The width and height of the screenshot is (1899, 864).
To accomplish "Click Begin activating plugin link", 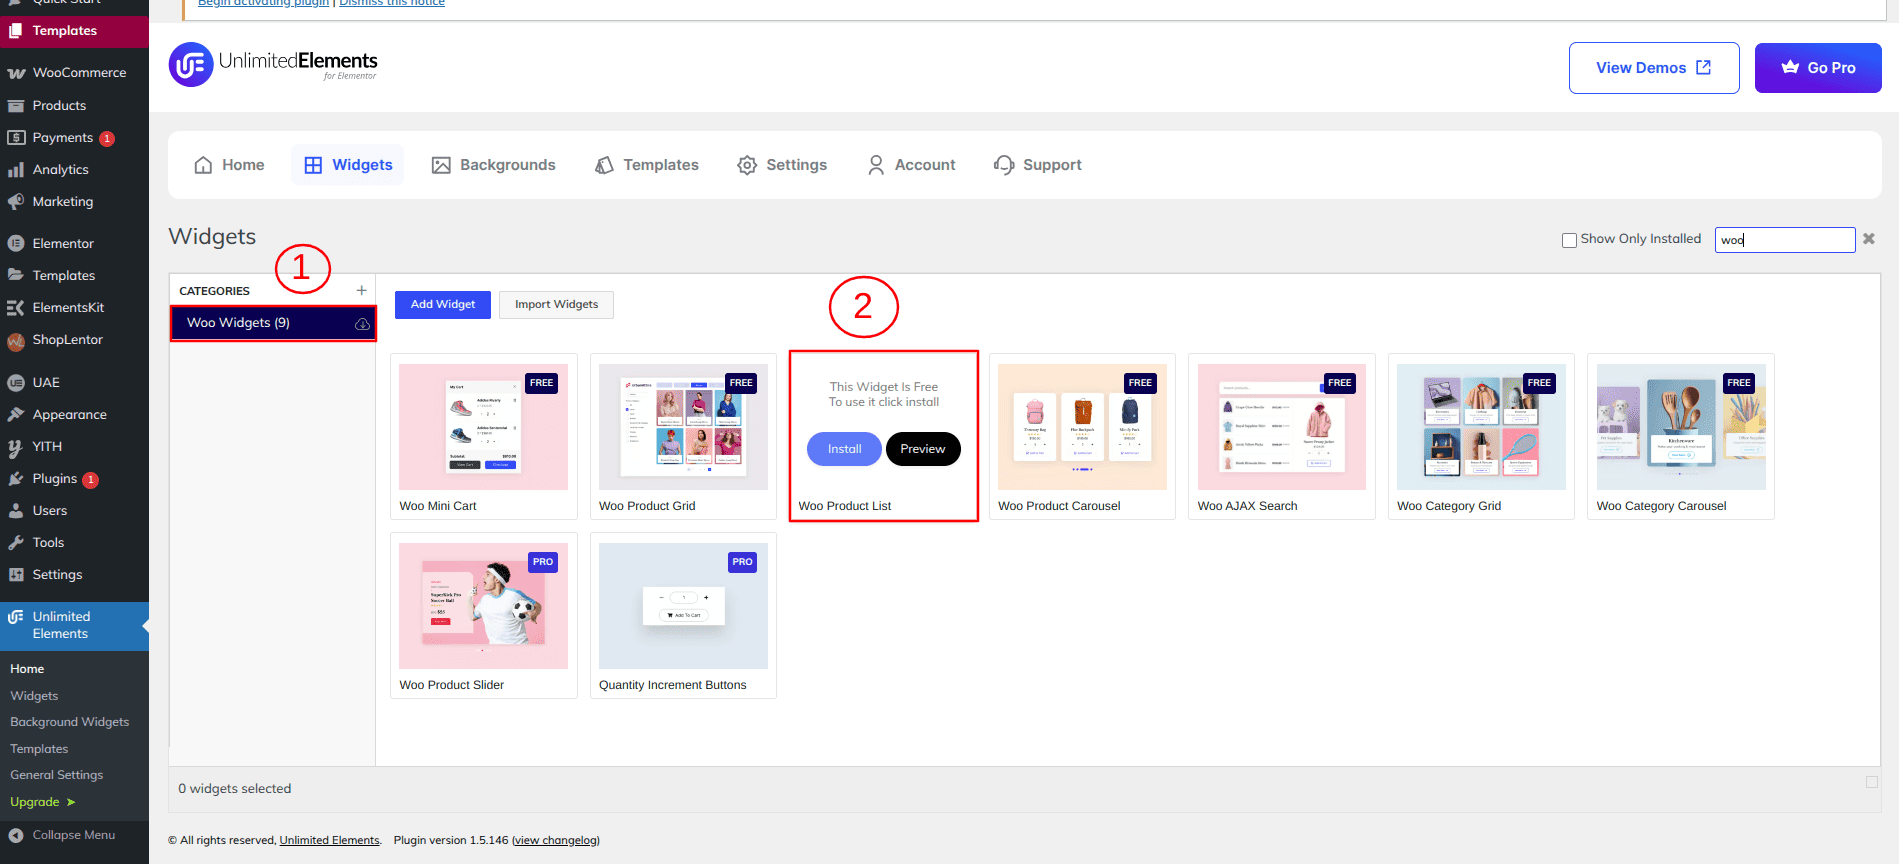I will click(263, 3).
